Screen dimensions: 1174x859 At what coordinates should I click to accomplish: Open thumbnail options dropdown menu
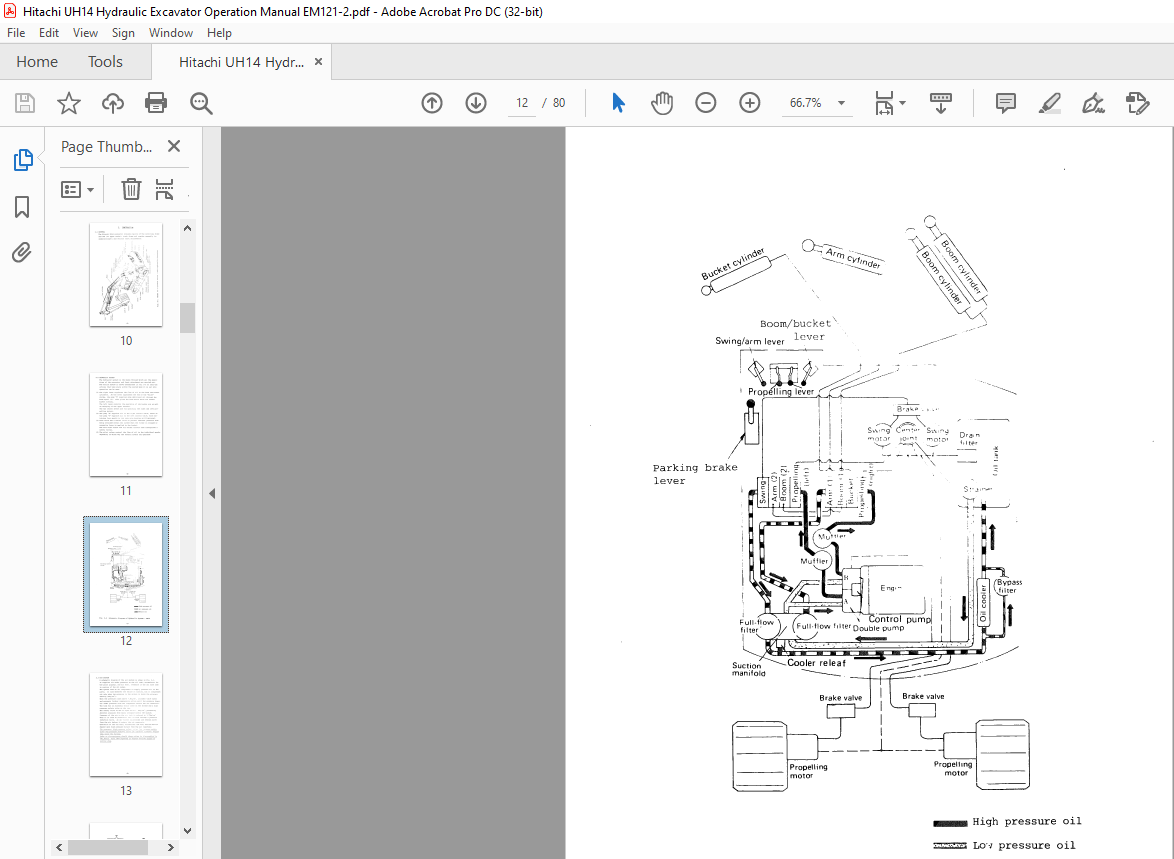[77, 189]
